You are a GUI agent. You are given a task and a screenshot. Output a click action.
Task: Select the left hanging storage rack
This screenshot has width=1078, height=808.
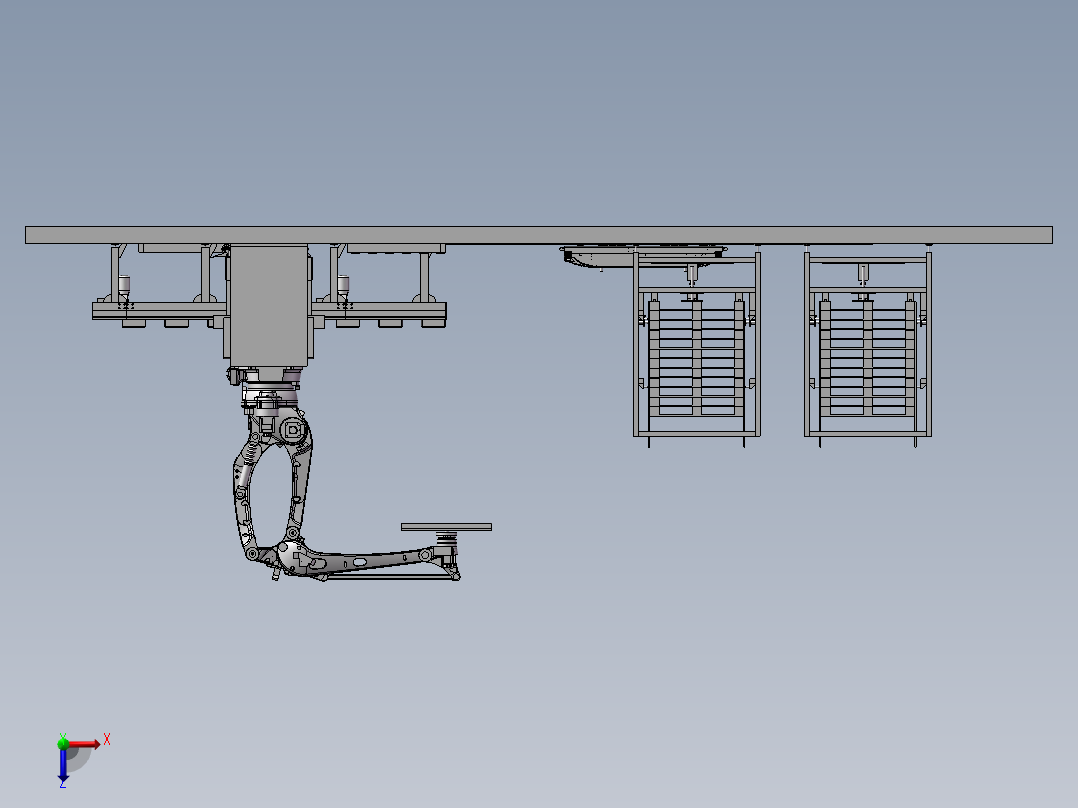click(696, 345)
